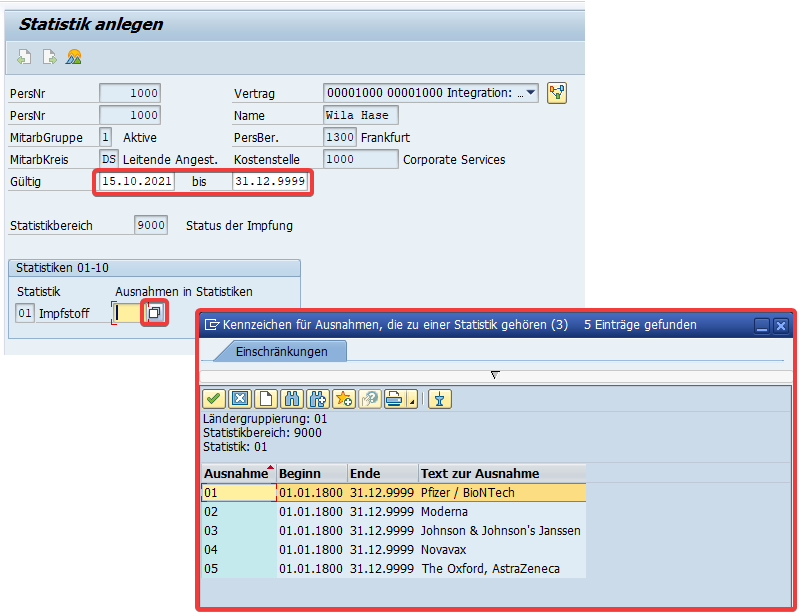
Task: Open the organizational assignment icon beside Vertrag
Action: click(557, 93)
